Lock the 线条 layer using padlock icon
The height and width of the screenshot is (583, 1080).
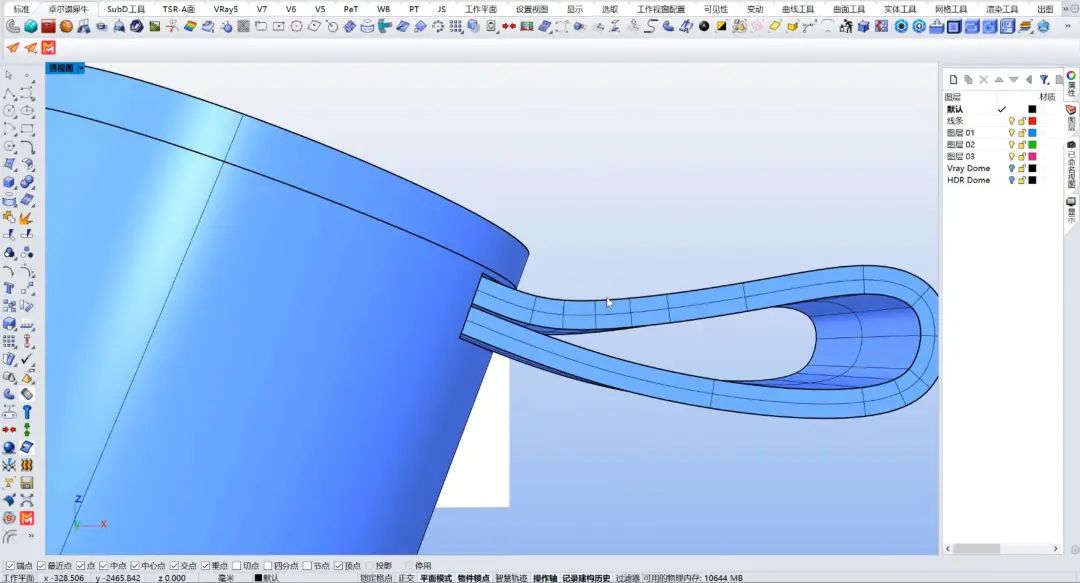tap(1022, 121)
